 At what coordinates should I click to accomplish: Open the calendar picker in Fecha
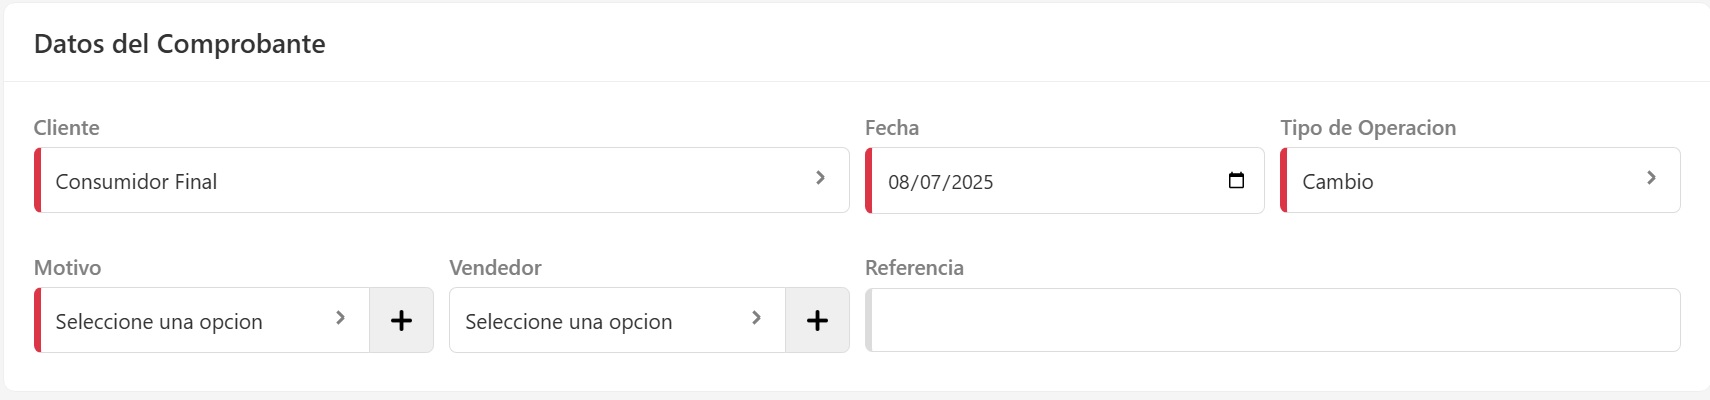(x=1236, y=181)
